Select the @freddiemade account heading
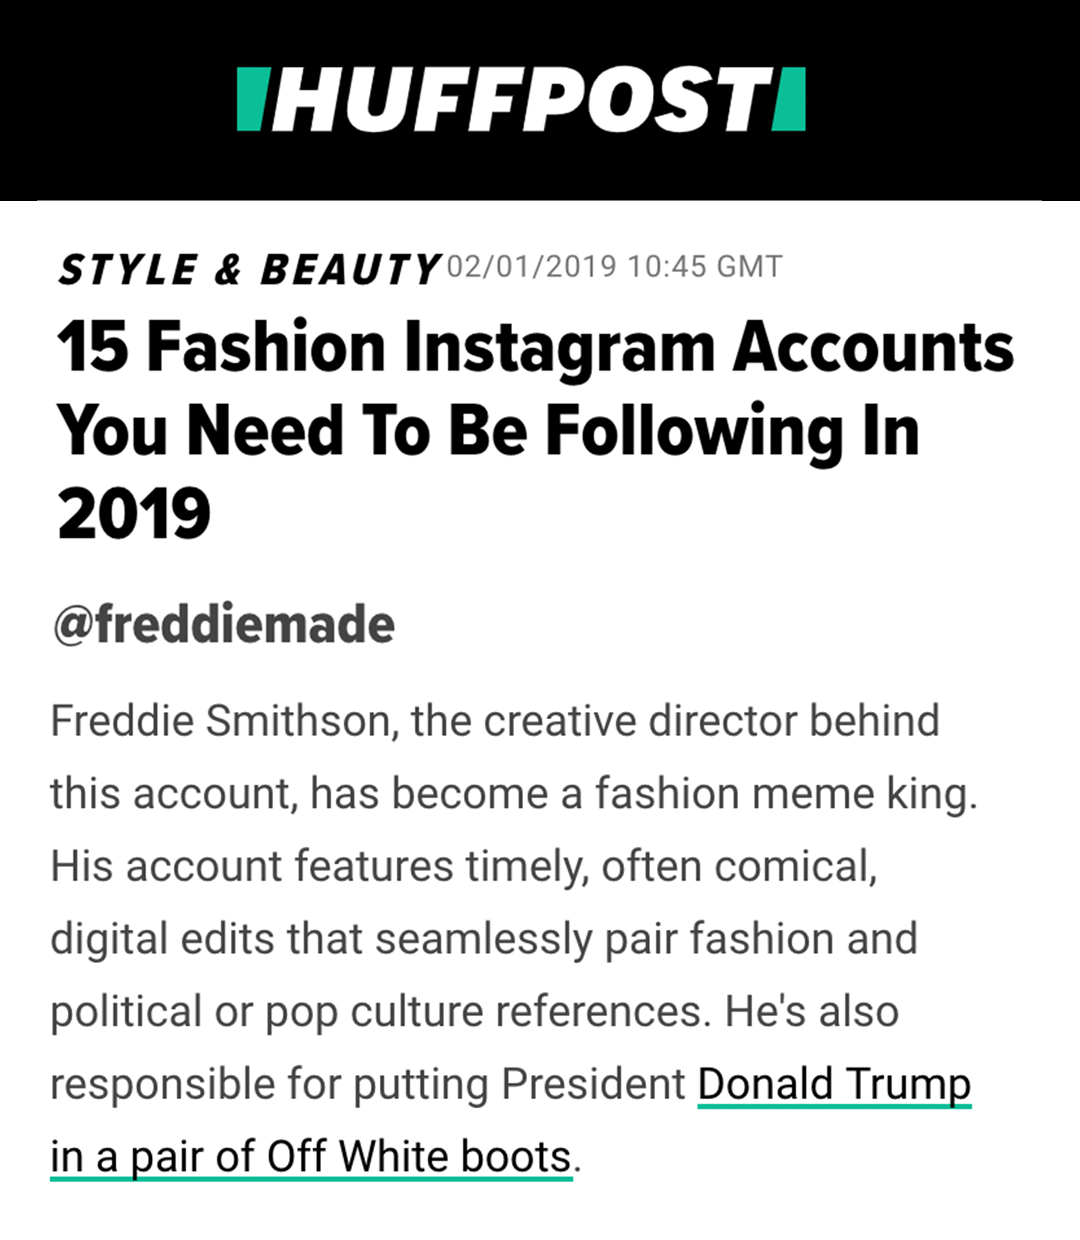This screenshot has height=1240, width=1080. click(x=224, y=625)
